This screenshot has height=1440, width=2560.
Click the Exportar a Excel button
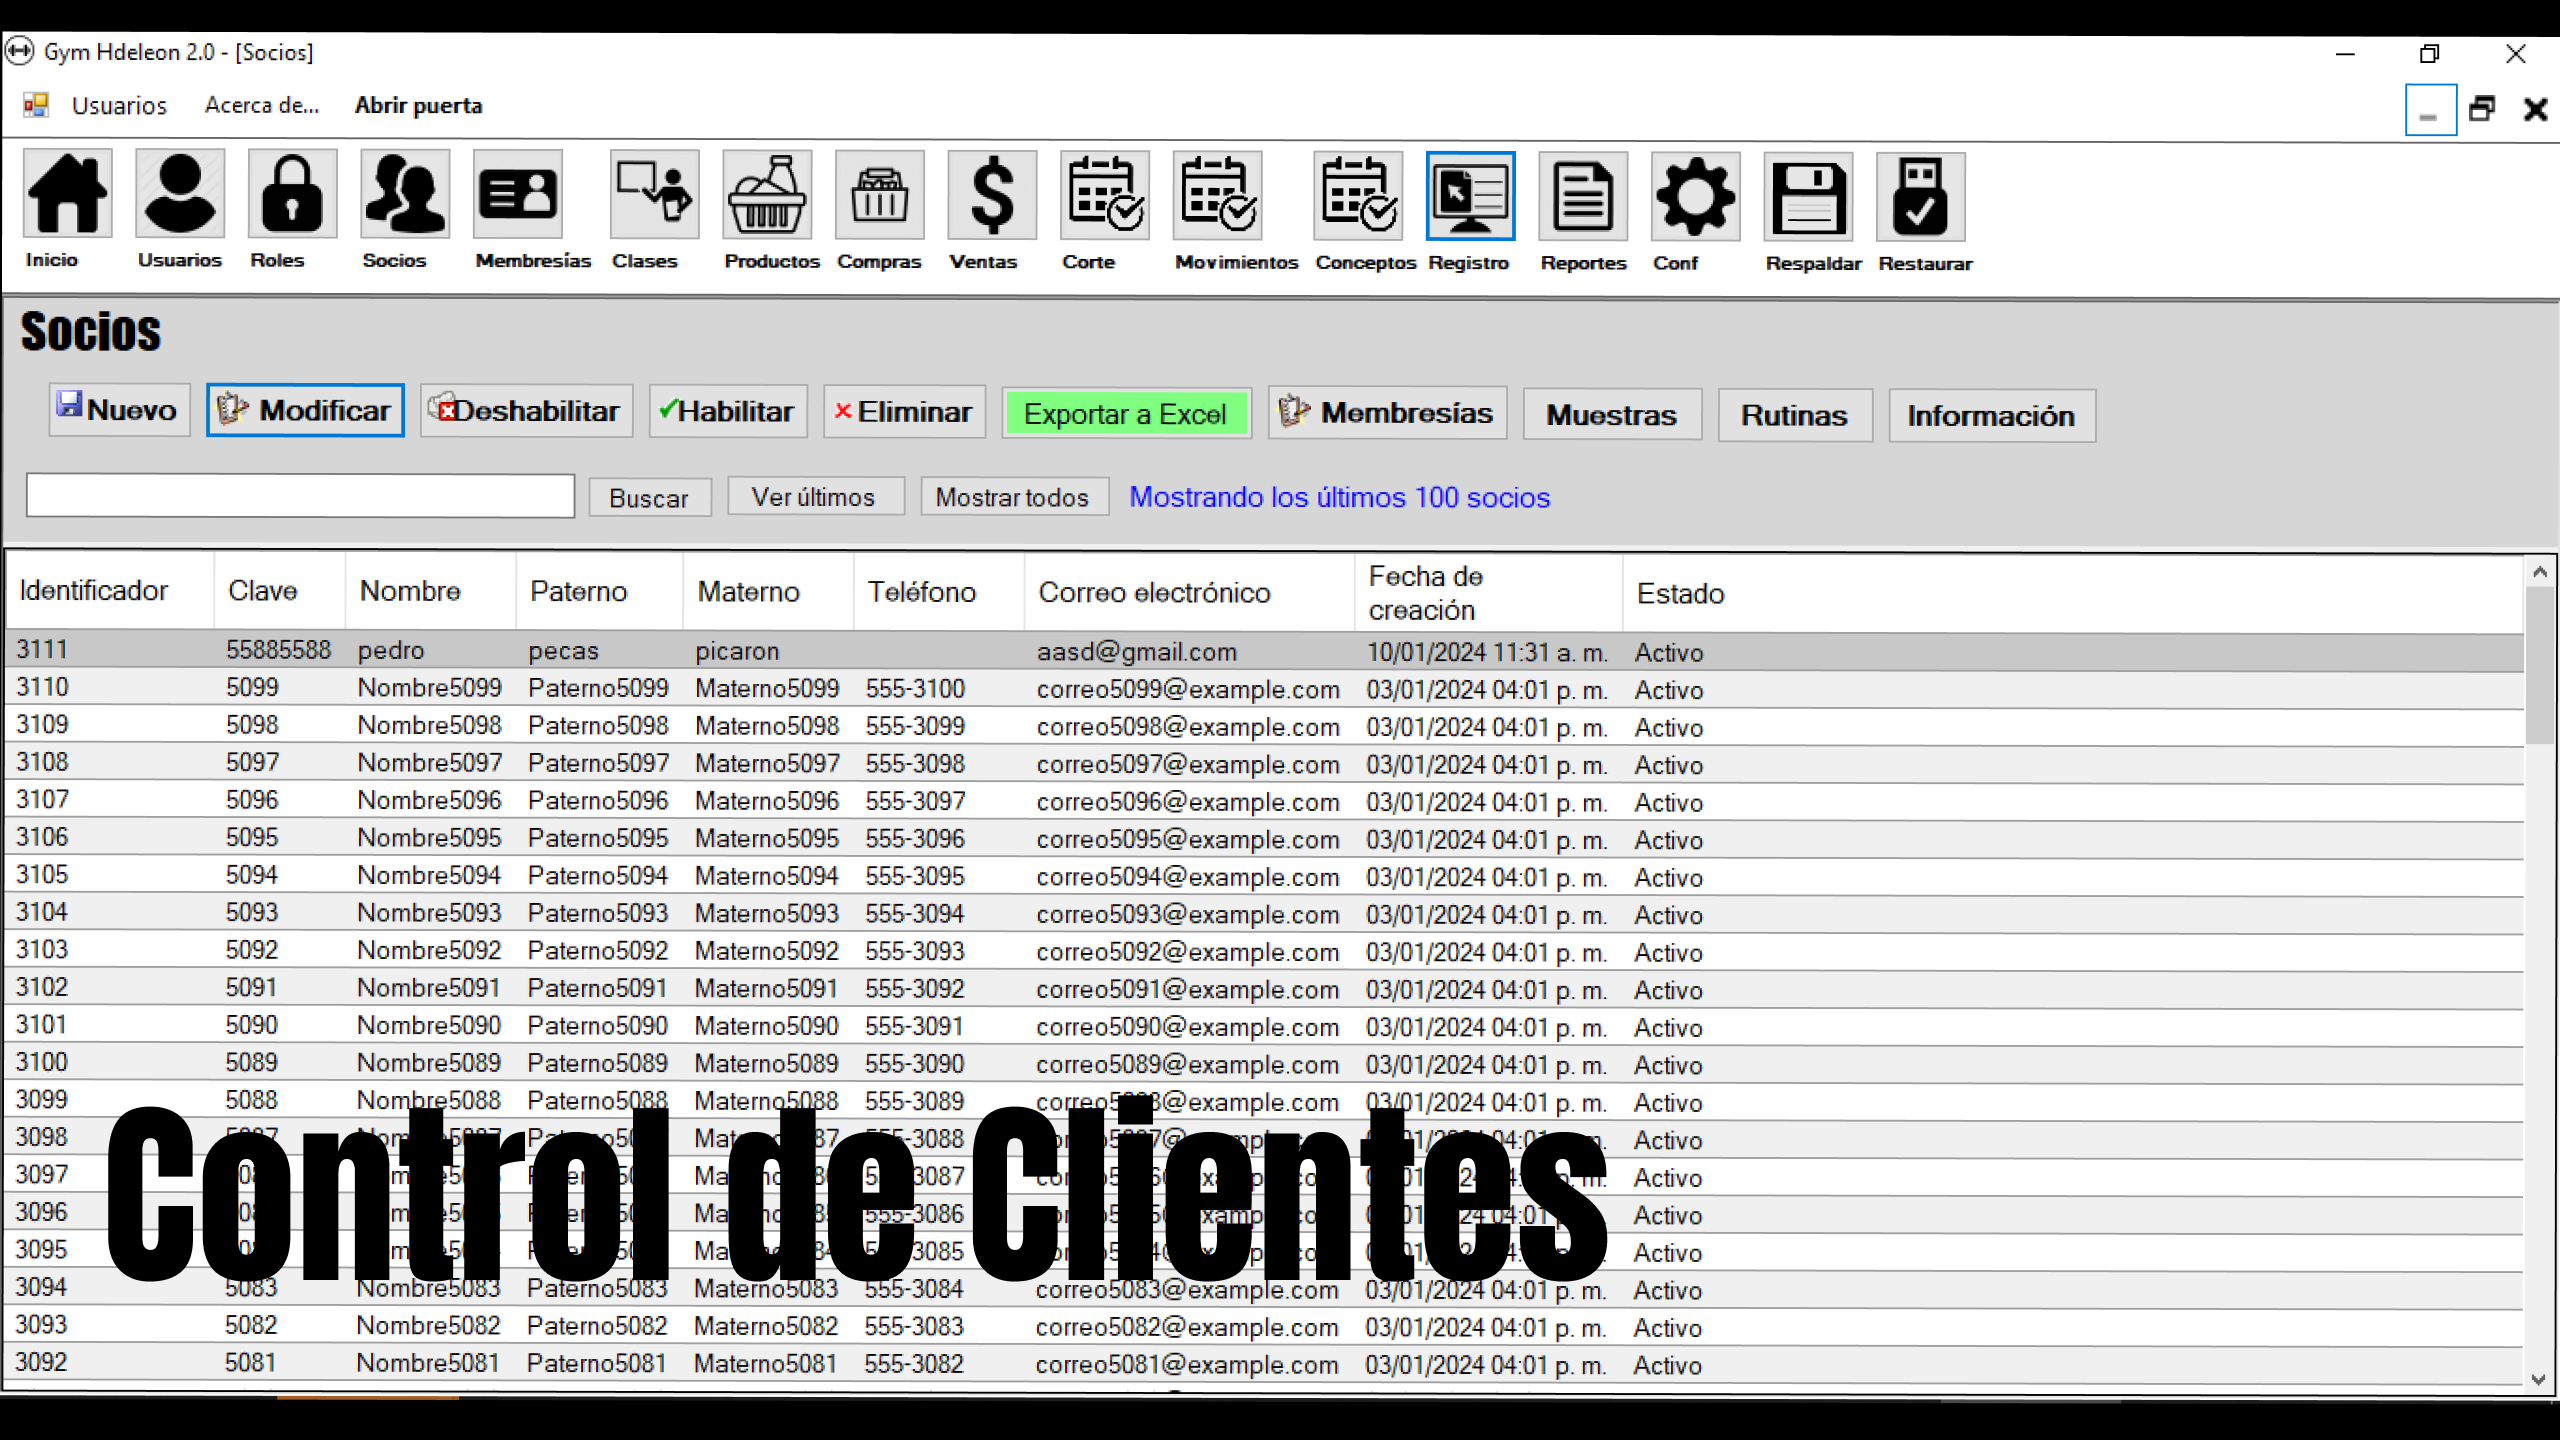(1125, 414)
